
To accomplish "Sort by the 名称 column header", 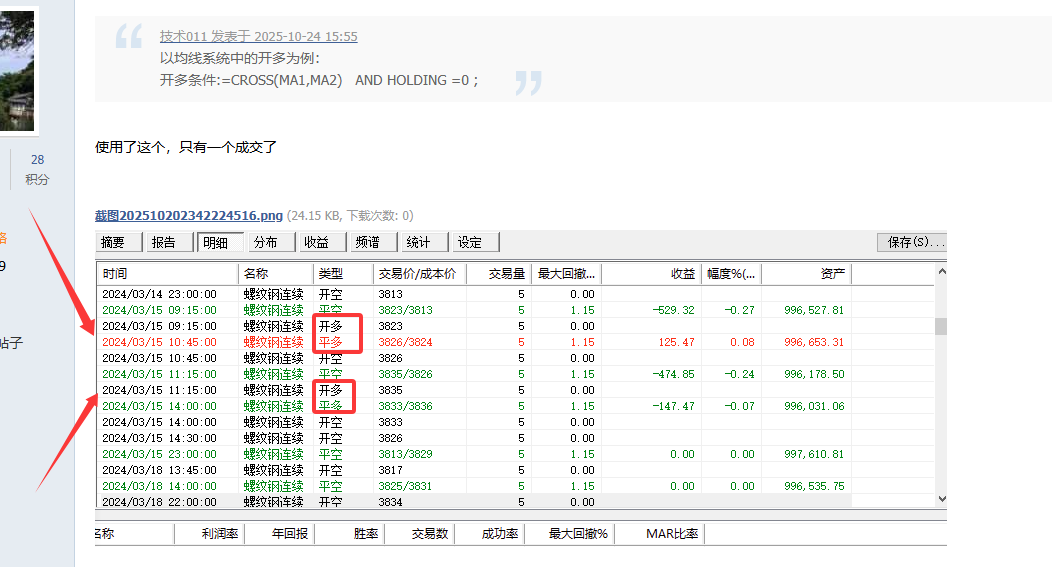I will tap(275, 274).
